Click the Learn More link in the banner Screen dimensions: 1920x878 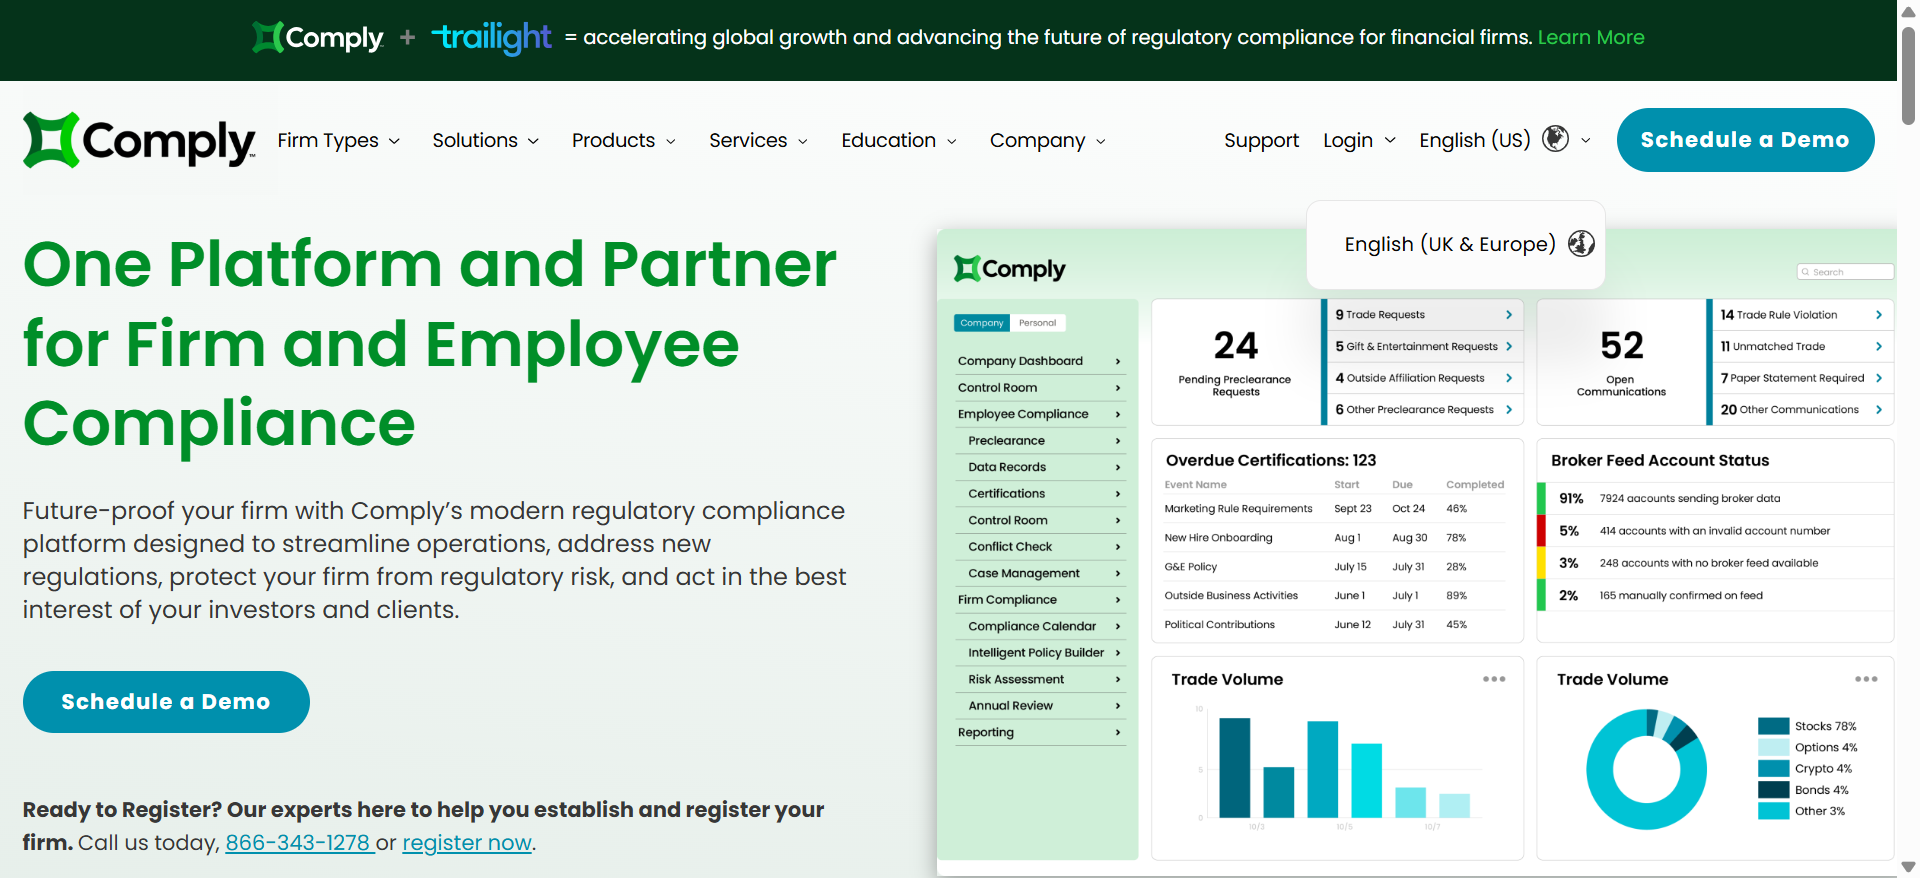[1590, 38]
